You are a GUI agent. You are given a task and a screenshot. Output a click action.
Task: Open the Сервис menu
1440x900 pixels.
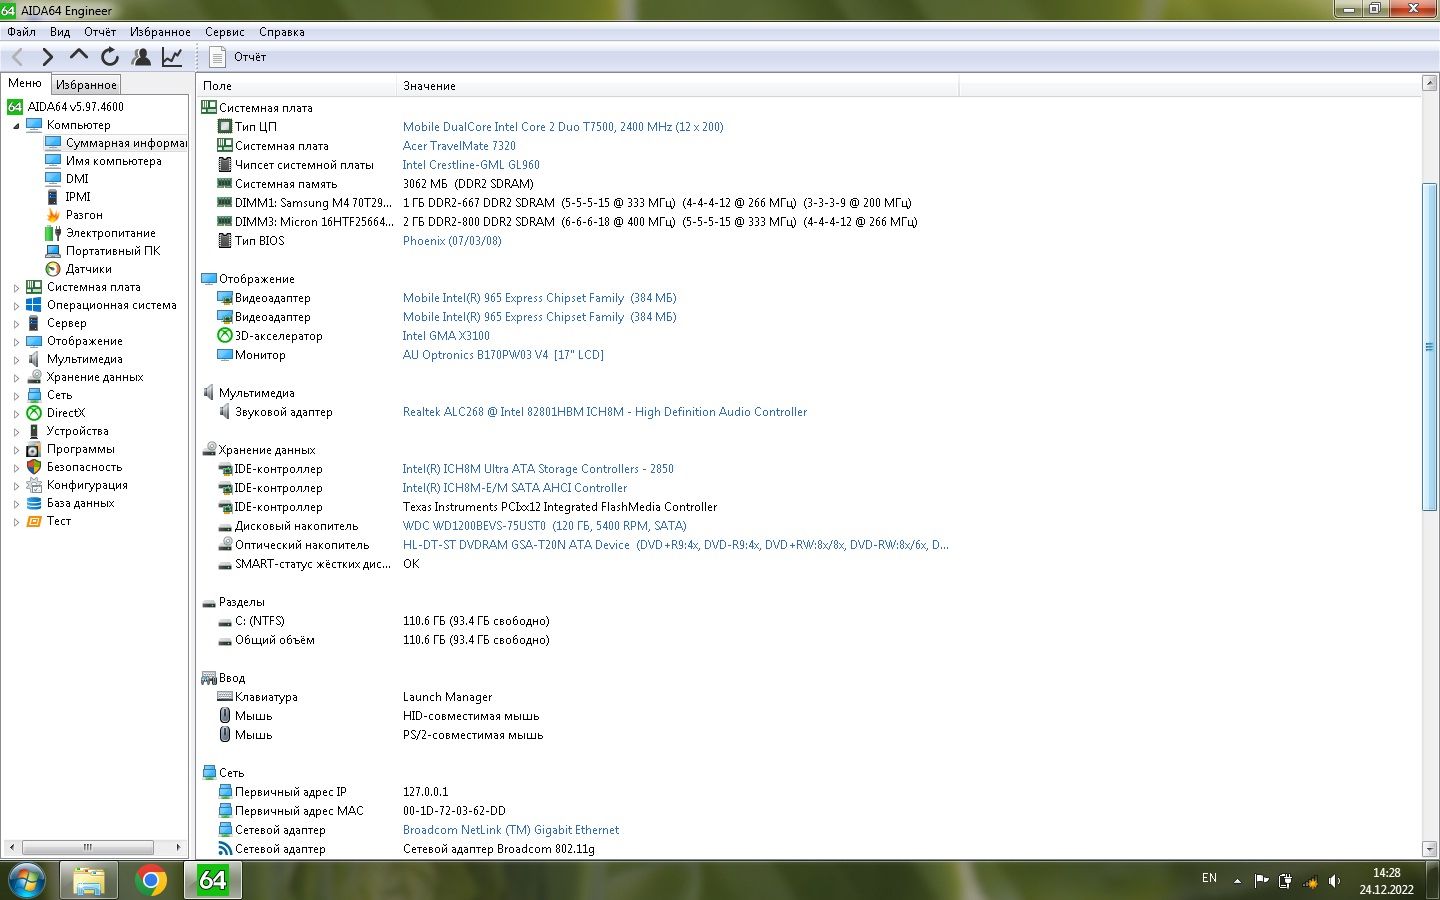coord(225,32)
